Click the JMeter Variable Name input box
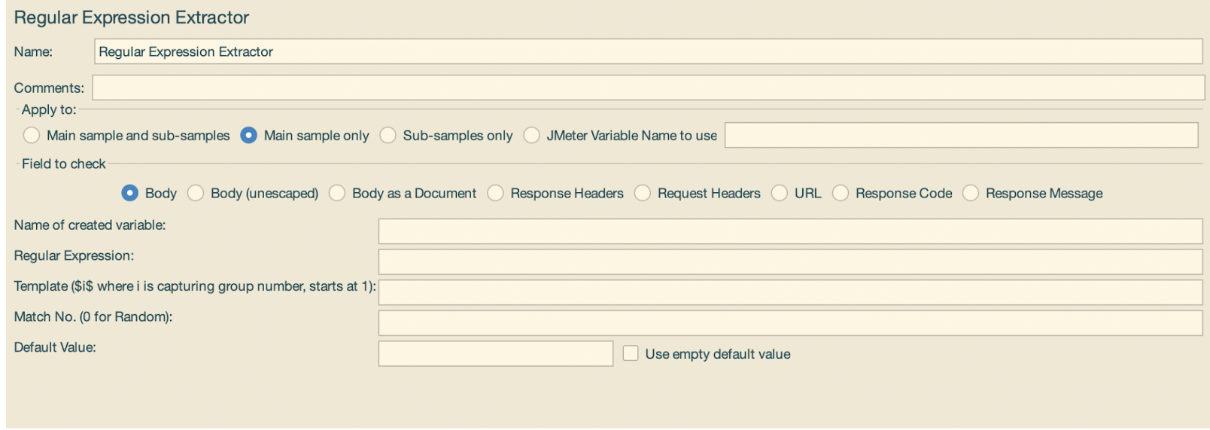 961,135
